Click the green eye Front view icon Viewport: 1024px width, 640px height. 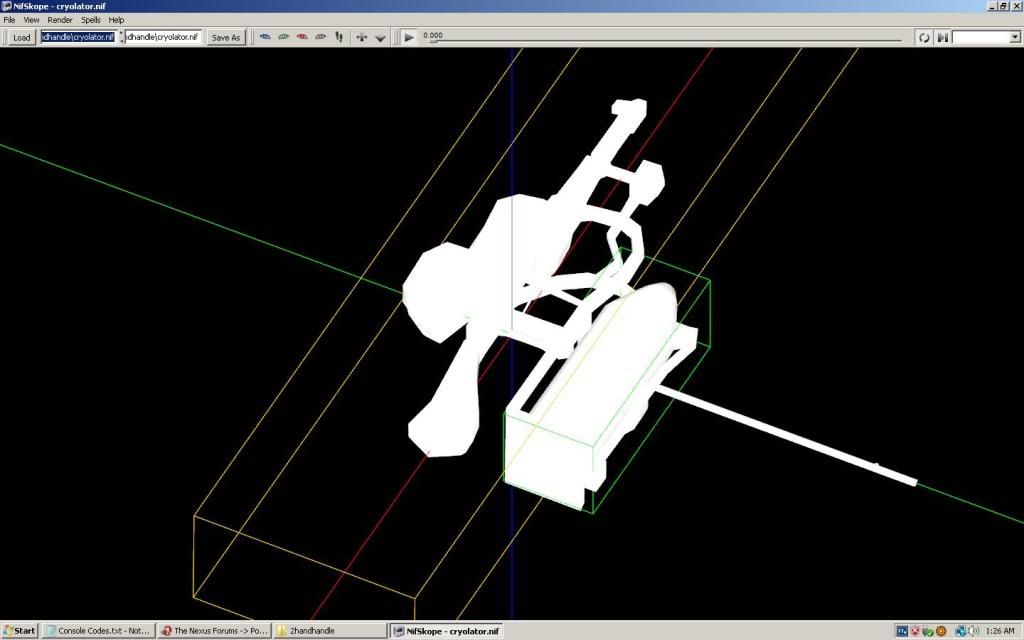coord(284,37)
